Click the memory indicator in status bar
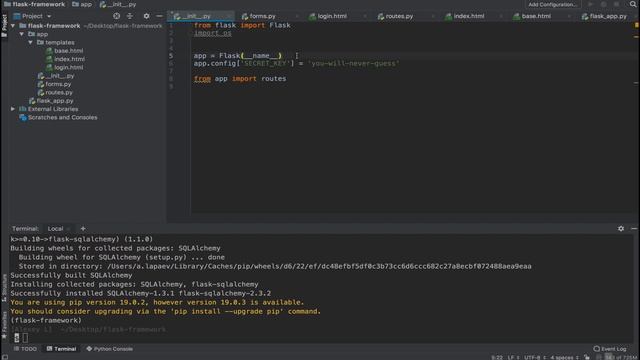 (x=621, y=358)
